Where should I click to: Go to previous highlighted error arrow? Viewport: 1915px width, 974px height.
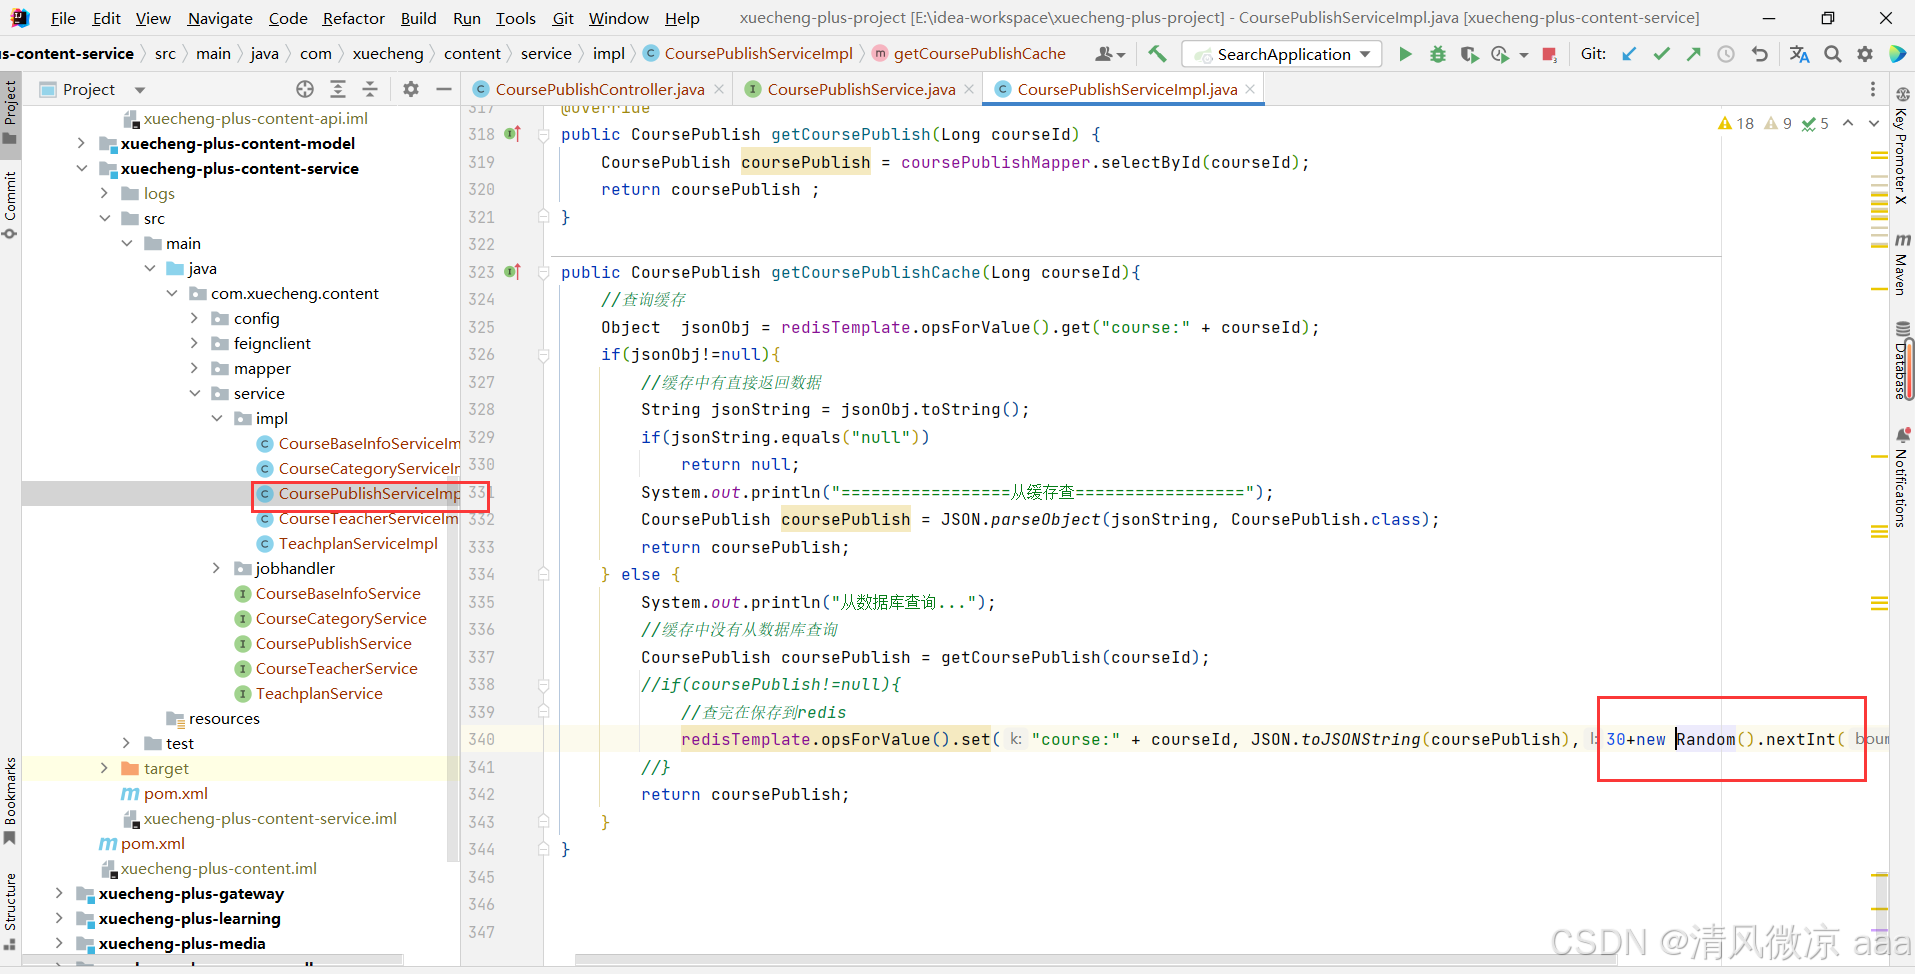(1848, 123)
